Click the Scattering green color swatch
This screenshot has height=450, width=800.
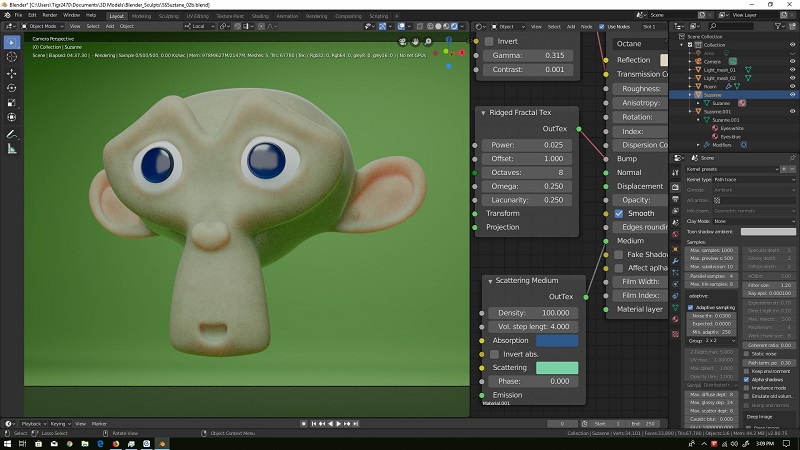[x=557, y=368]
